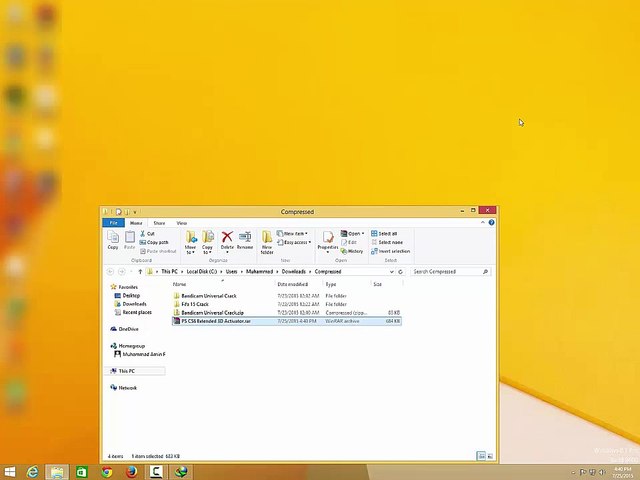Switch to large icons view in status bar
Screen dimensions: 640x480
490,456
